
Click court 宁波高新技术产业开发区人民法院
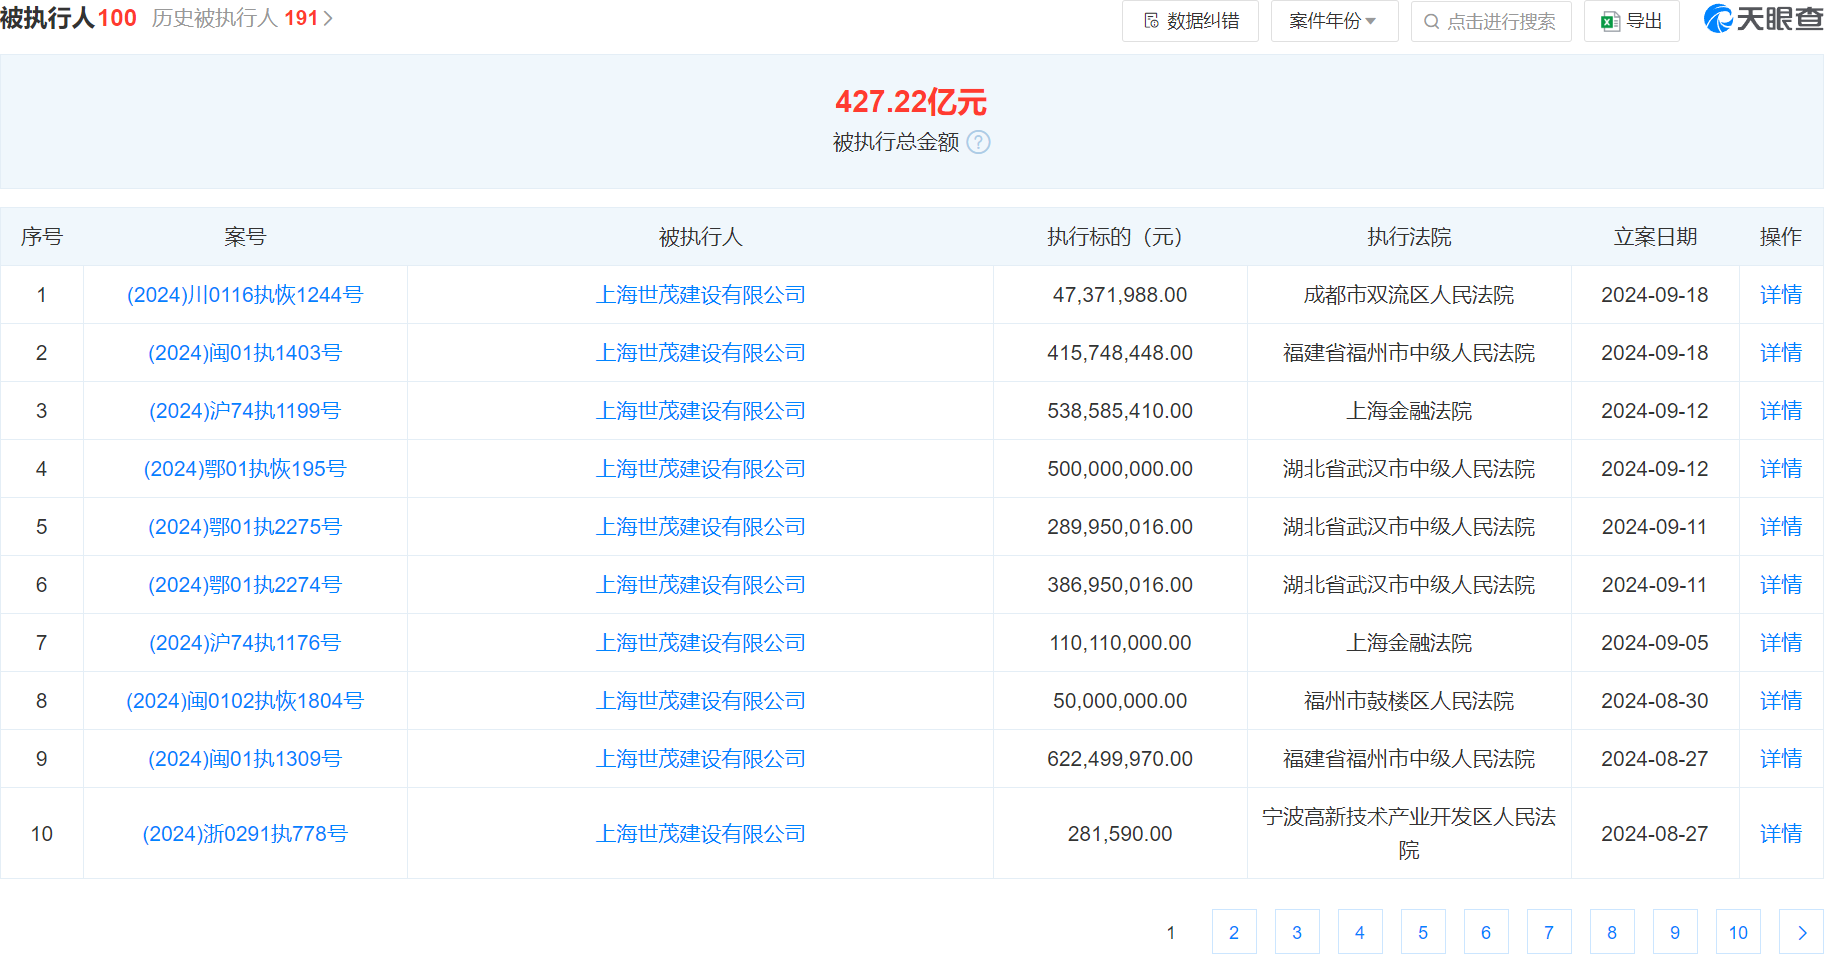[1409, 833]
